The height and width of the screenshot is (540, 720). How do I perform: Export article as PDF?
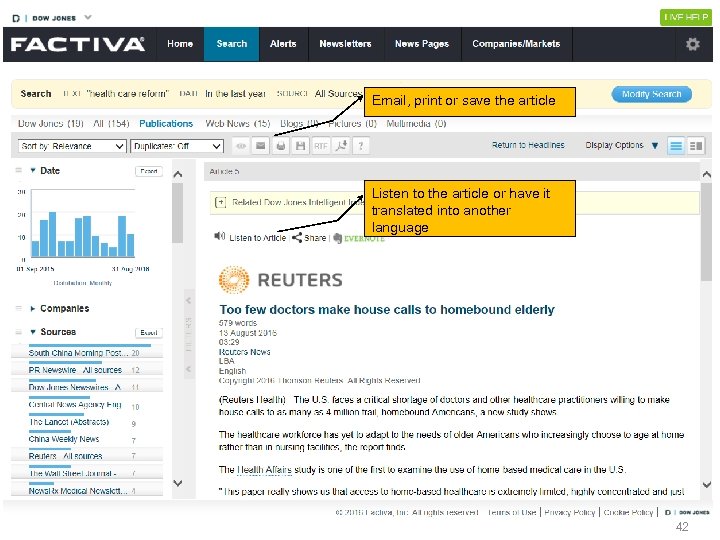coord(341,146)
